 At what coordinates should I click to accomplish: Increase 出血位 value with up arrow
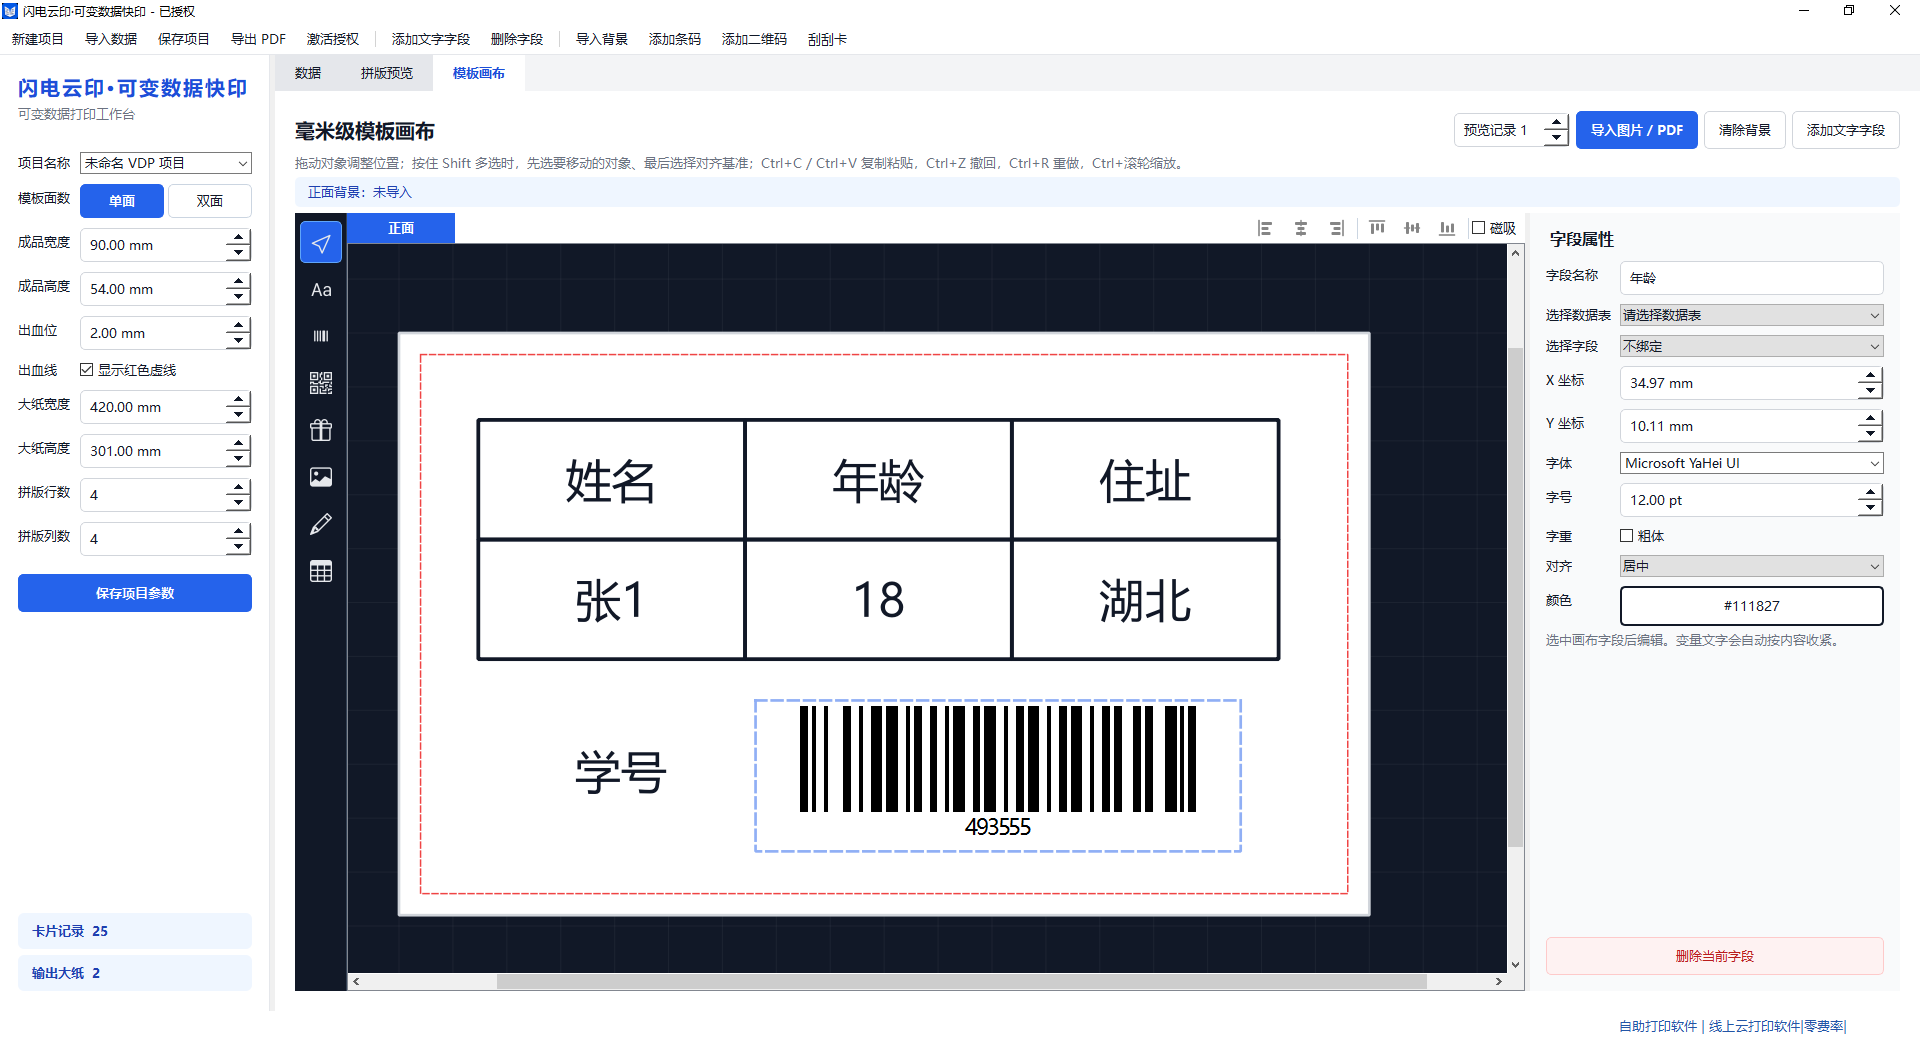point(238,325)
